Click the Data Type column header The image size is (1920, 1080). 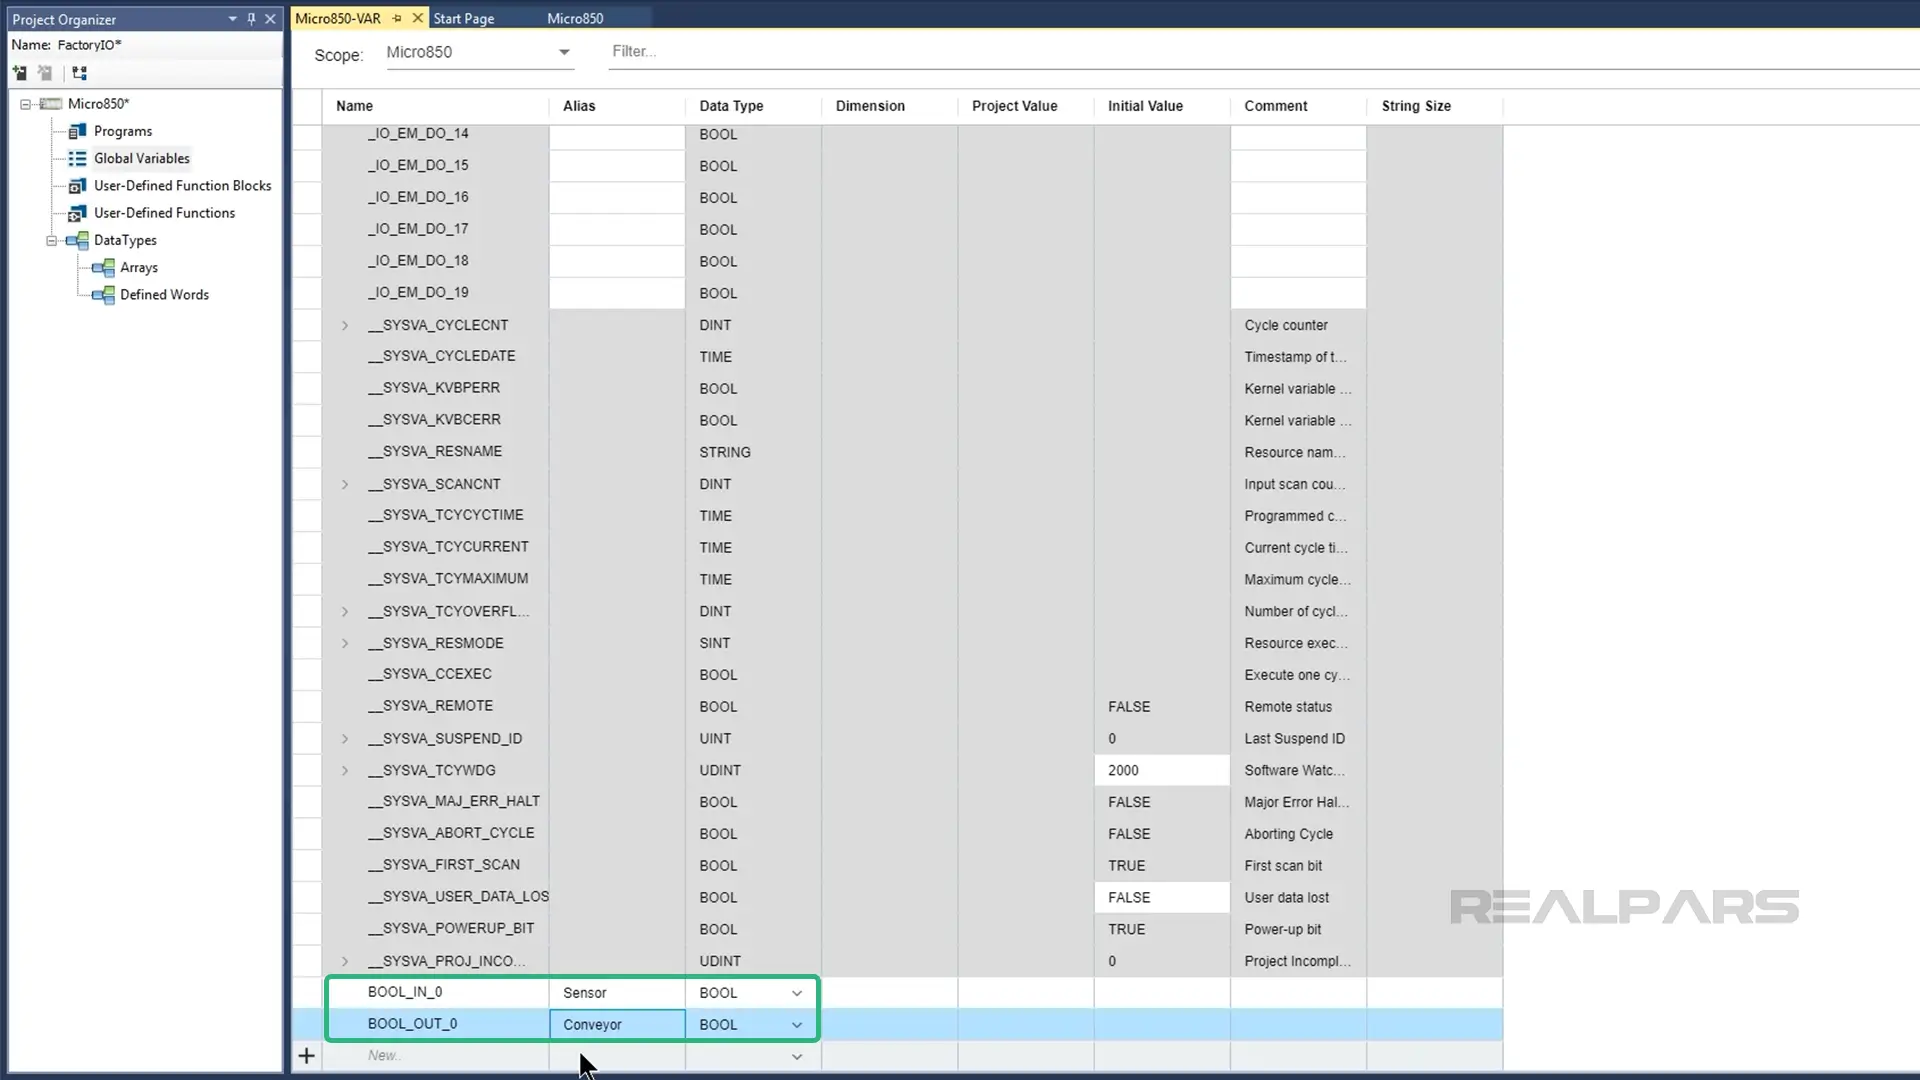(x=753, y=106)
